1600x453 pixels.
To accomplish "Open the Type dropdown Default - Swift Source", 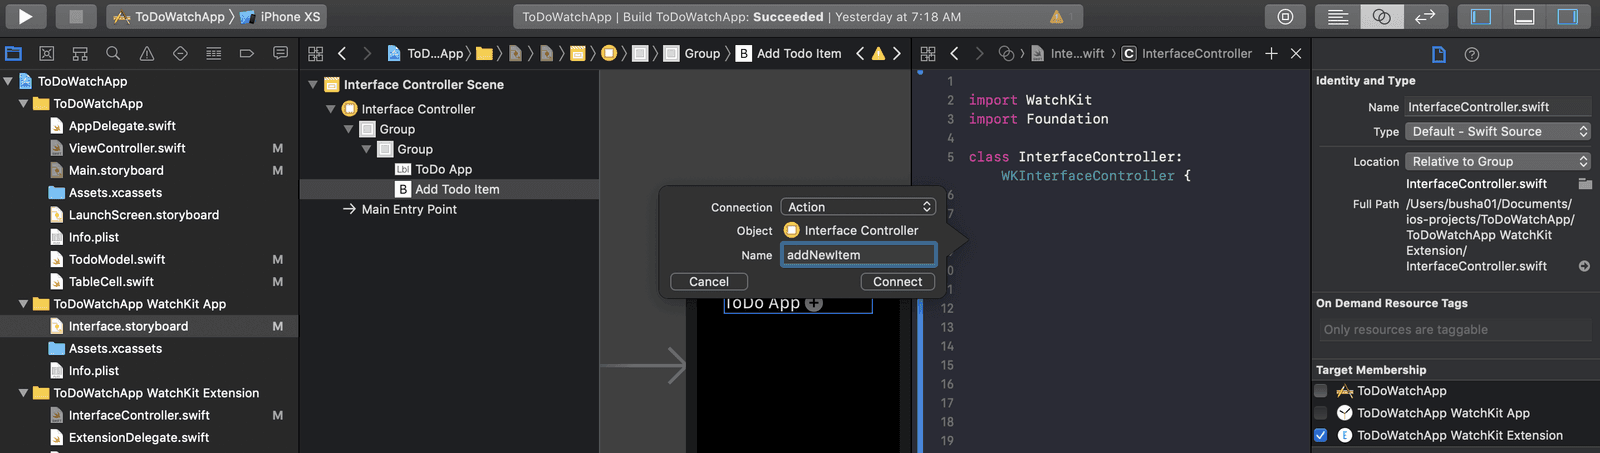I will pos(1497,132).
